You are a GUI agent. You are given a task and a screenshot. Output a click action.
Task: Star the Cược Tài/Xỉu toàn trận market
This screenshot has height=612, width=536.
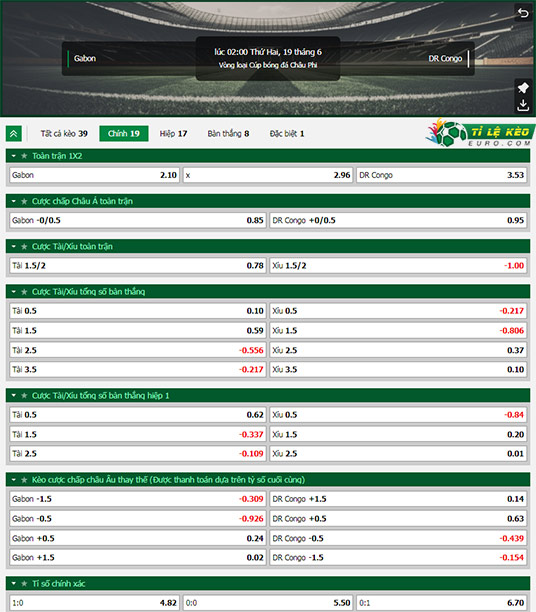24,247
